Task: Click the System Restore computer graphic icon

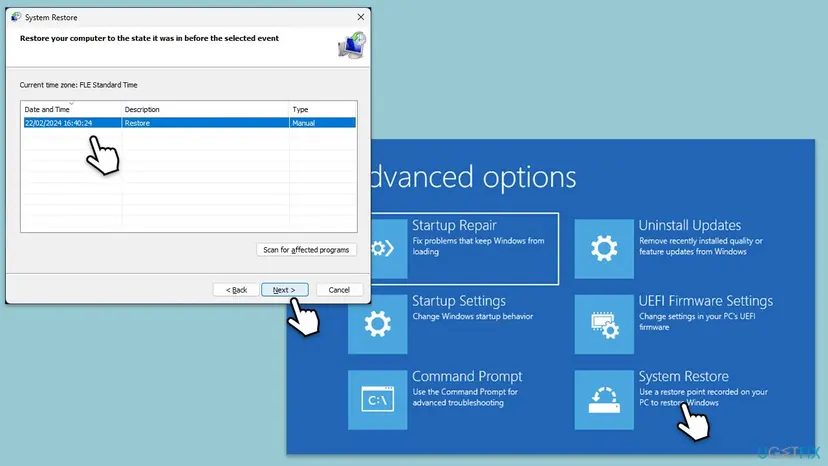Action: tap(352, 45)
